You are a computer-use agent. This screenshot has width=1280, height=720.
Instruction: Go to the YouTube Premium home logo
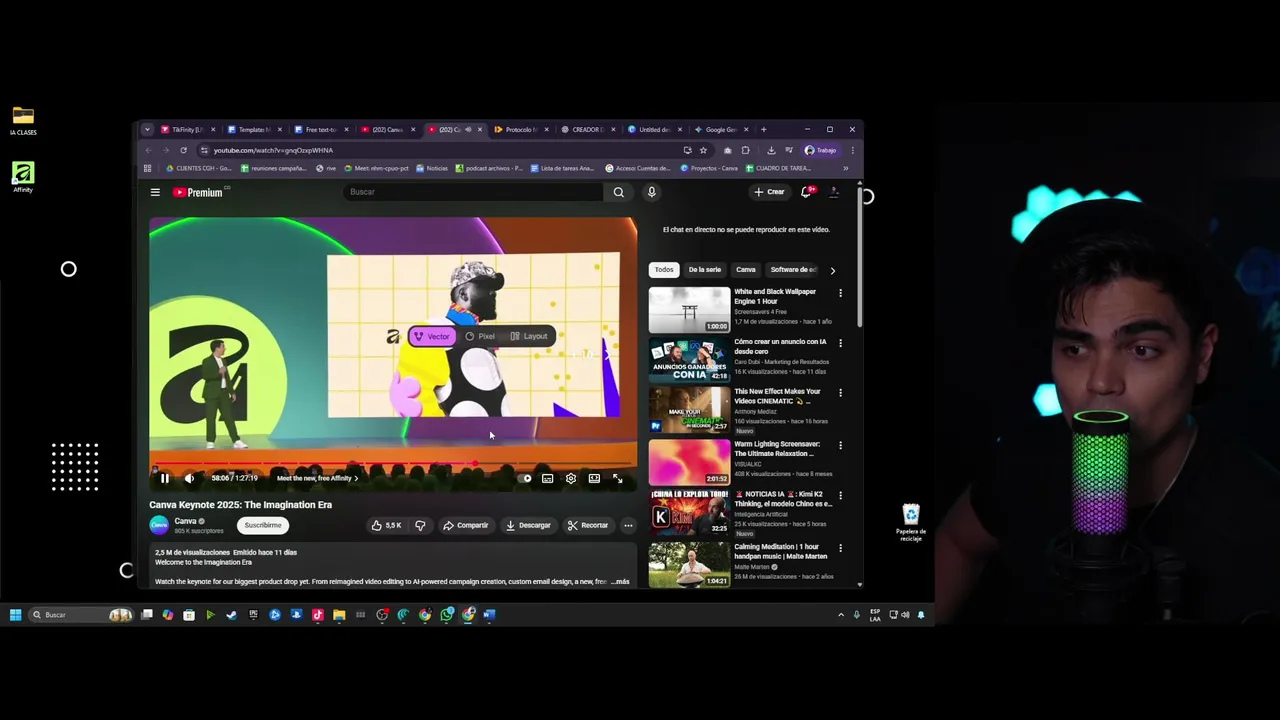click(x=198, y=192)
